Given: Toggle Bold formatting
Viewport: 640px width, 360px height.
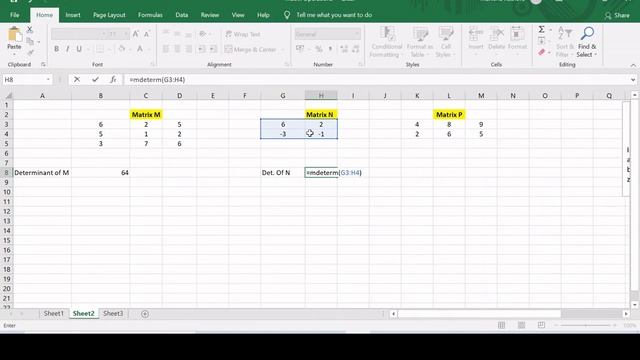Looking at the screenshot, I should (56, 49).
